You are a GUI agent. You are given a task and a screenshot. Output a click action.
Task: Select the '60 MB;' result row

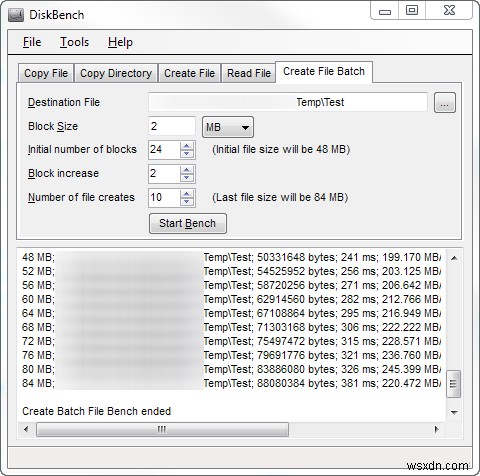pos(231,299)
